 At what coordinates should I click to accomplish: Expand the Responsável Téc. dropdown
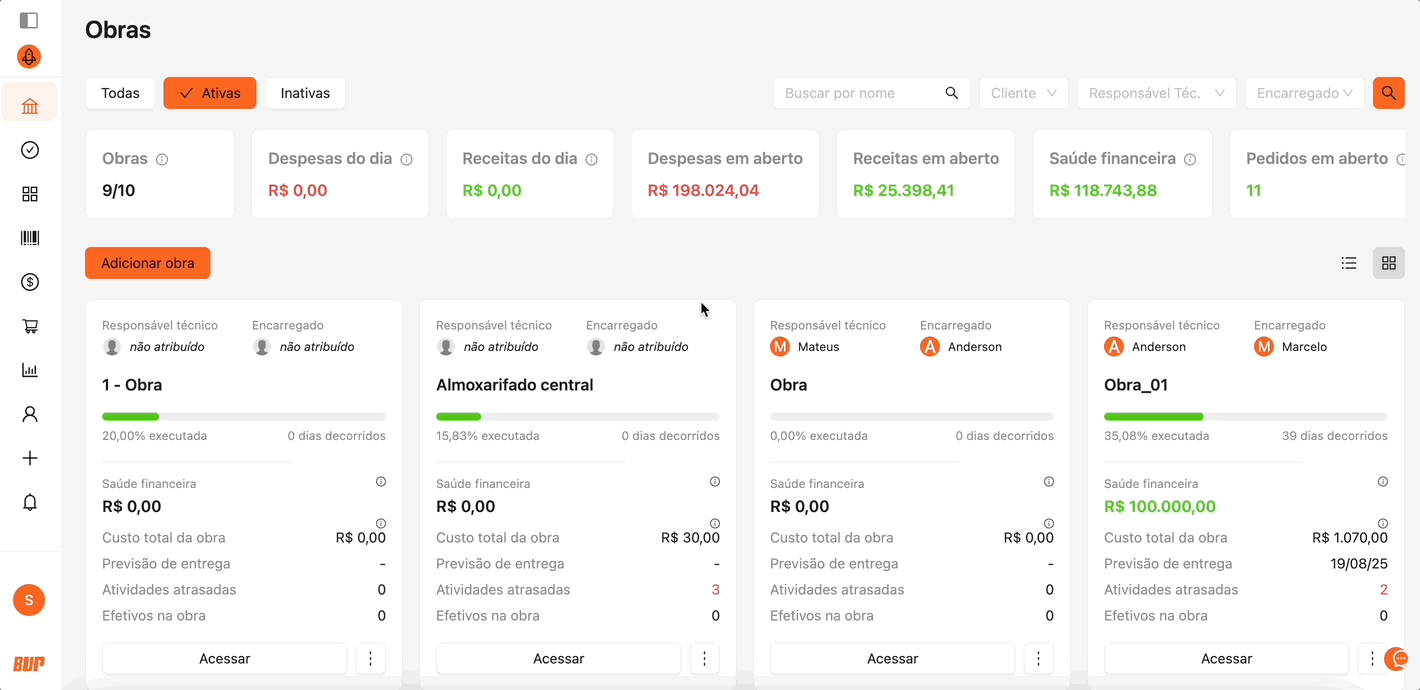point(1156,93)
